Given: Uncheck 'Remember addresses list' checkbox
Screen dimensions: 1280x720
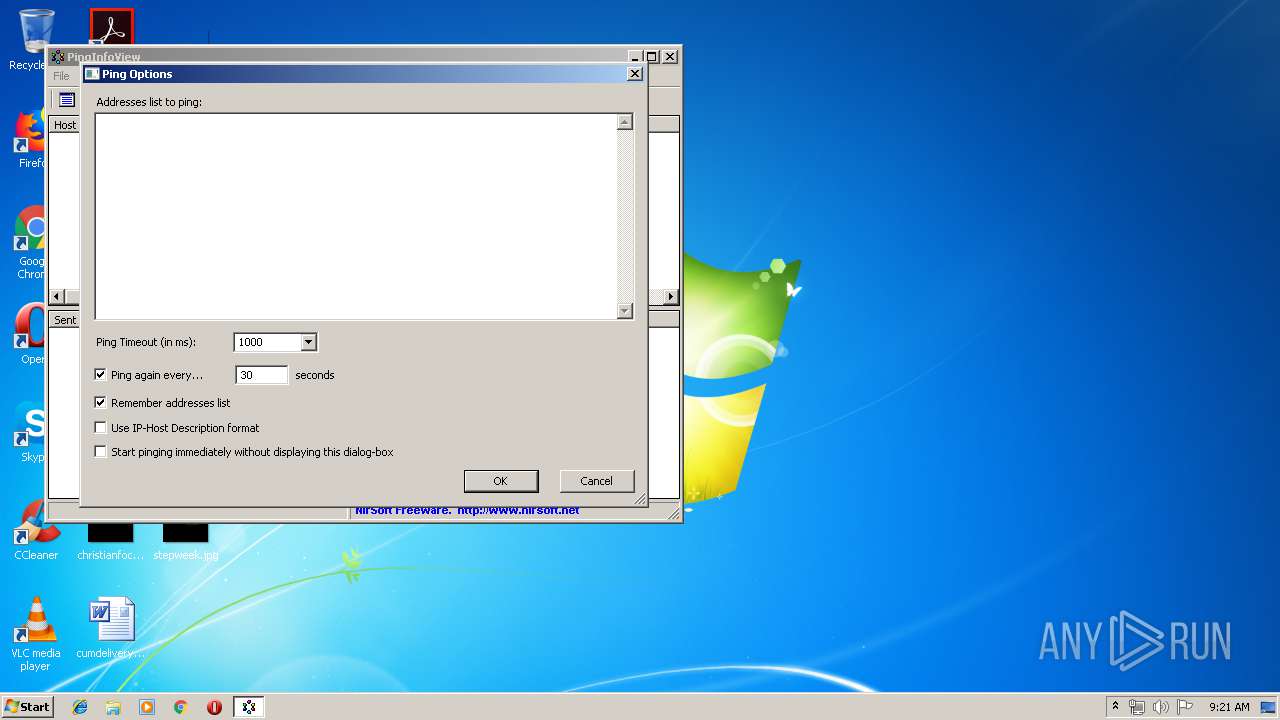Looking at the screenshot, I should coord(100,403).
